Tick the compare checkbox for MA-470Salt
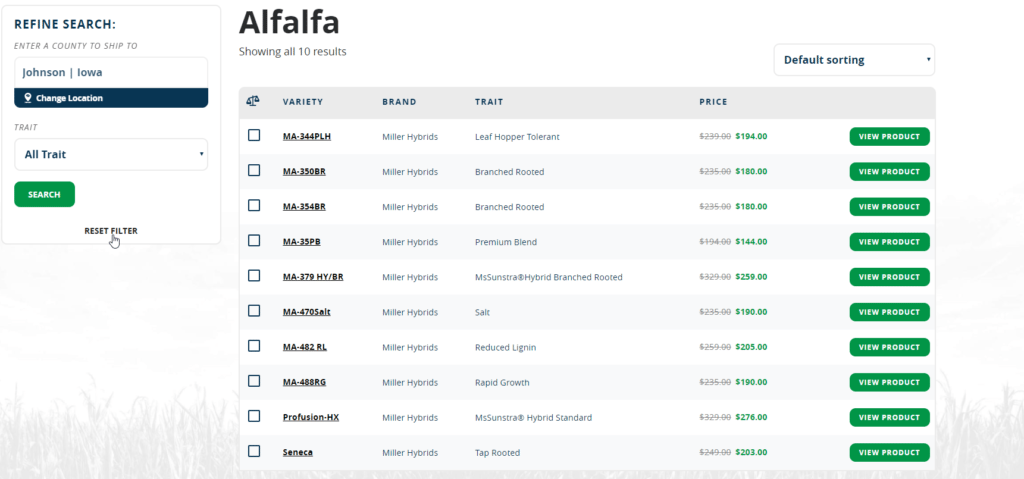Viewport: 1024px width, 479px height. pos(254,311)
